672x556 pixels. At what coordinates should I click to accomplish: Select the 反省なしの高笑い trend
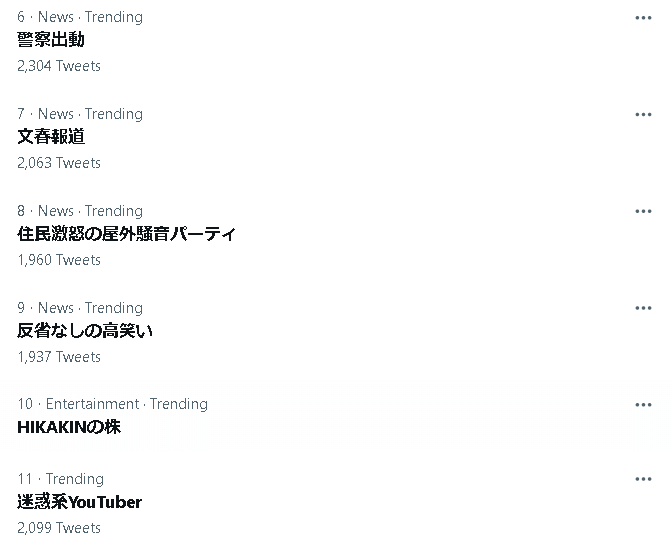pyautogui.click(x=85, y=331)
